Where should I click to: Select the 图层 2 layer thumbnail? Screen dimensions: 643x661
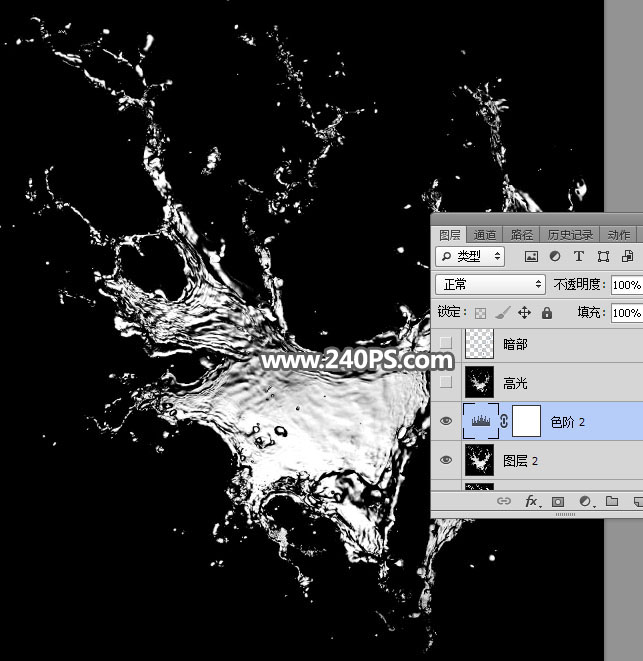point(479,460)
